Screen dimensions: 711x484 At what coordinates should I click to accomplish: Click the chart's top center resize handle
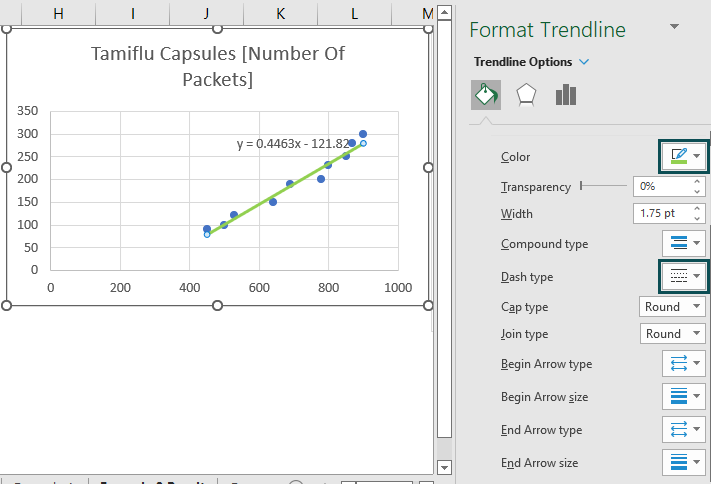click(217, 29)
